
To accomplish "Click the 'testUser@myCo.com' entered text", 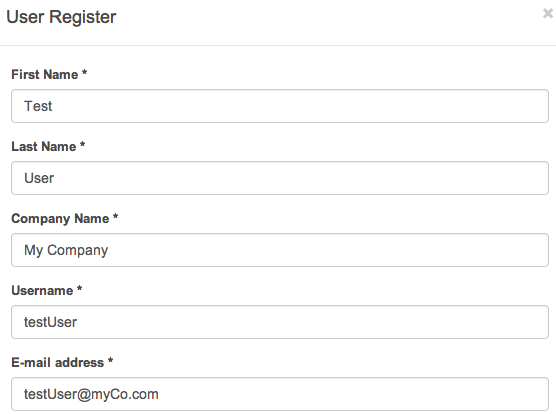I will [x=91, y=394].
